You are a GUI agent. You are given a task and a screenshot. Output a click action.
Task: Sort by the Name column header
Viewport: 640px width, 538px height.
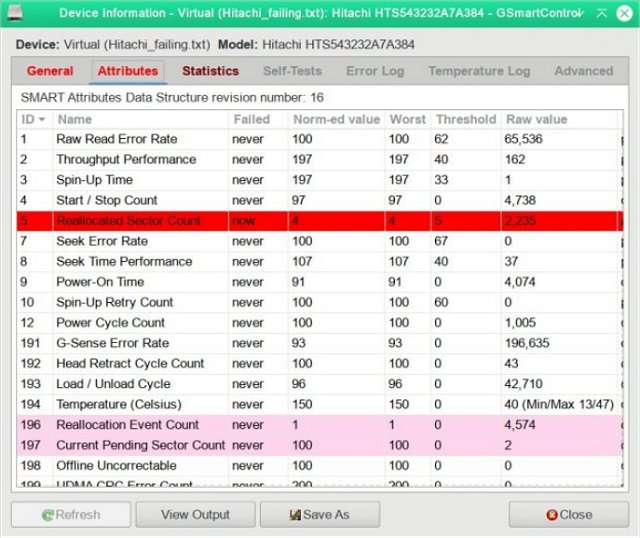(x=138, y=119)
